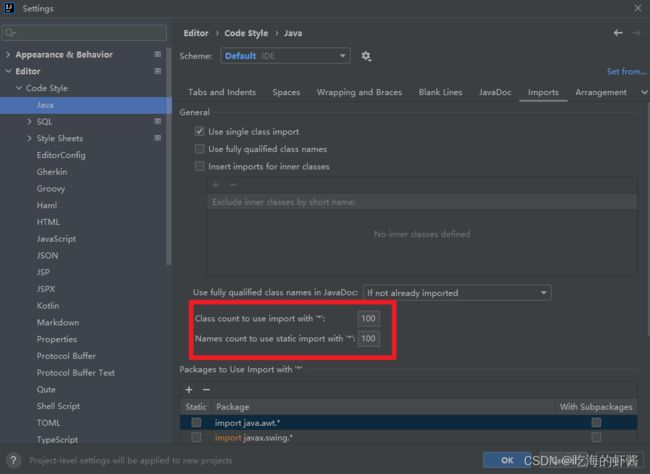
Task: Open the Set from... link
Action: point(626,71)
